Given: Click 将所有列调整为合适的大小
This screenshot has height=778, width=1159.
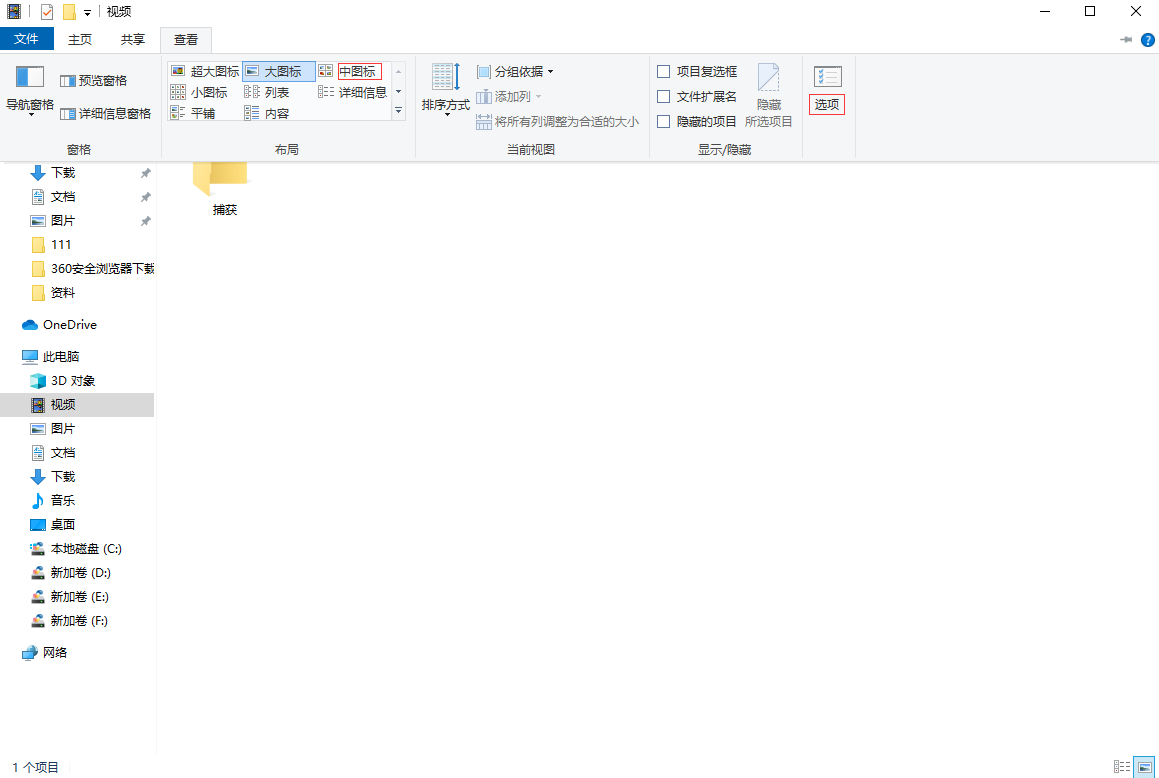Looking at the screenshot, I should 557,122.
